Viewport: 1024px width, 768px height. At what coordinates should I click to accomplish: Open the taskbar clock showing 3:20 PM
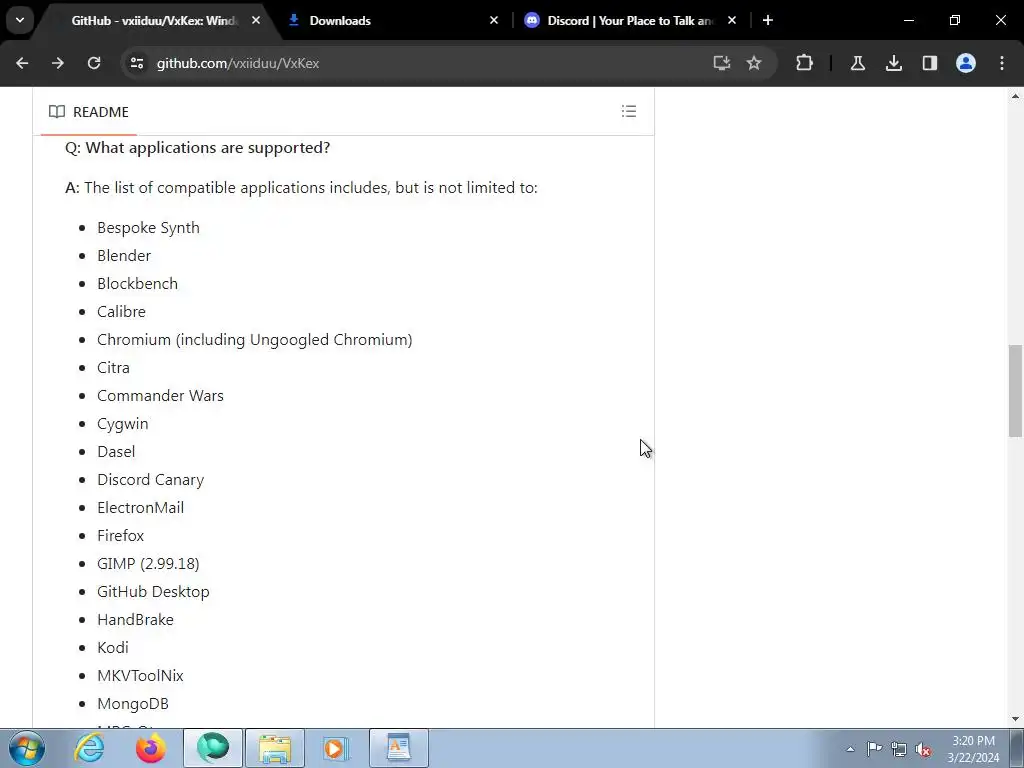973,749
